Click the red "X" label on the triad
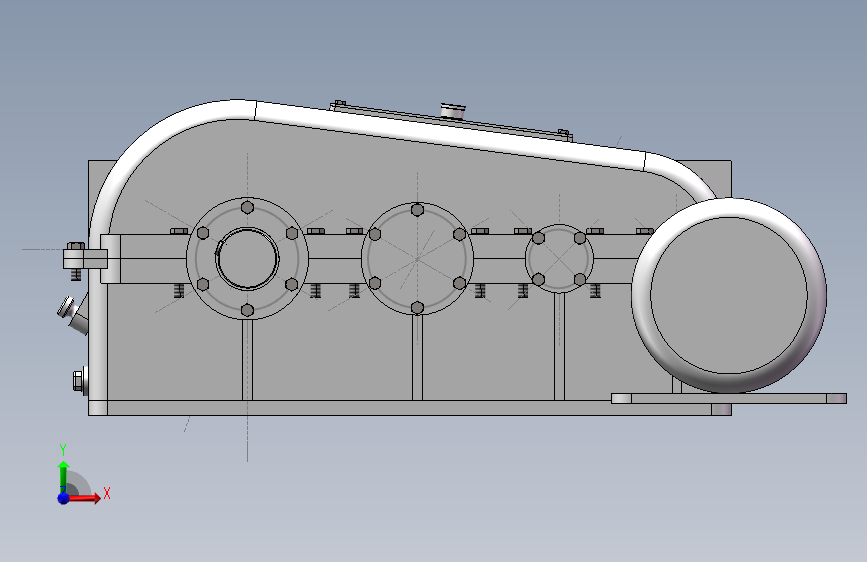Image resolution: width=867 pixels, height=562 pixels. (107, 493)
